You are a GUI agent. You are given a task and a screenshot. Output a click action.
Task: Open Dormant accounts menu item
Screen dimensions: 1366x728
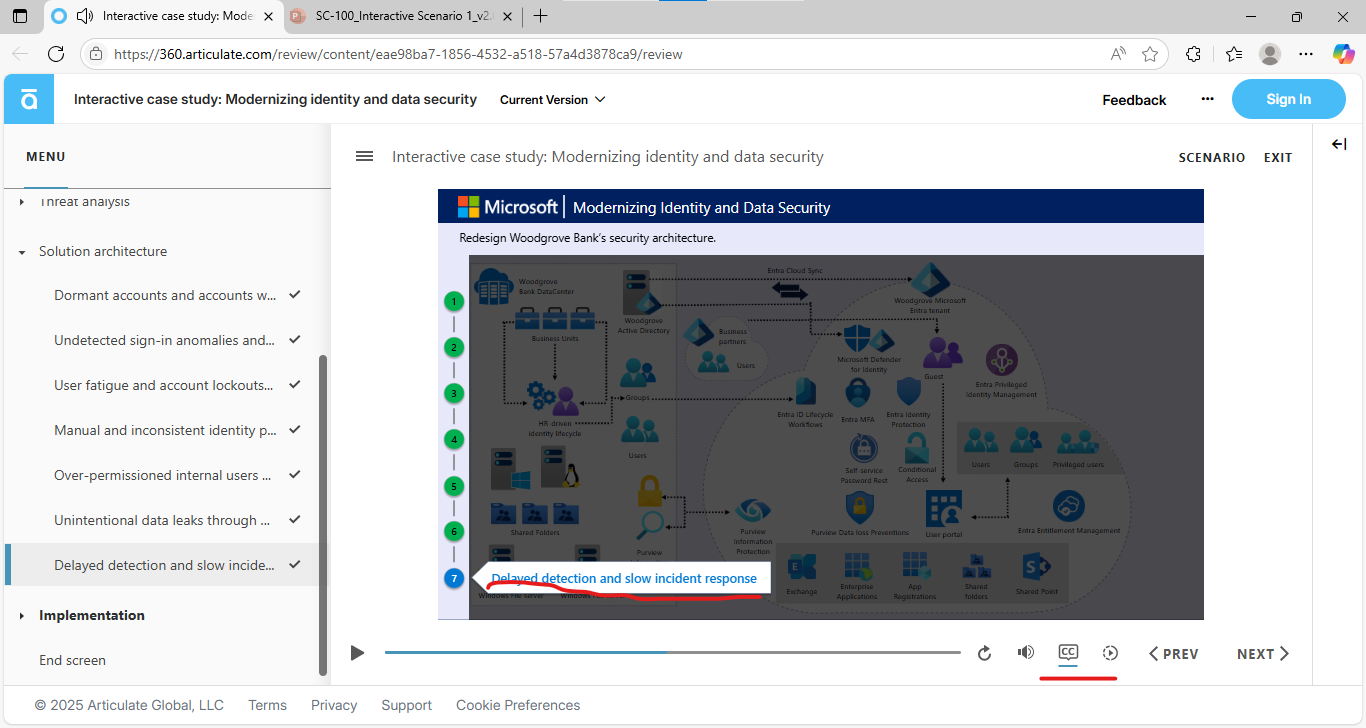166,296
